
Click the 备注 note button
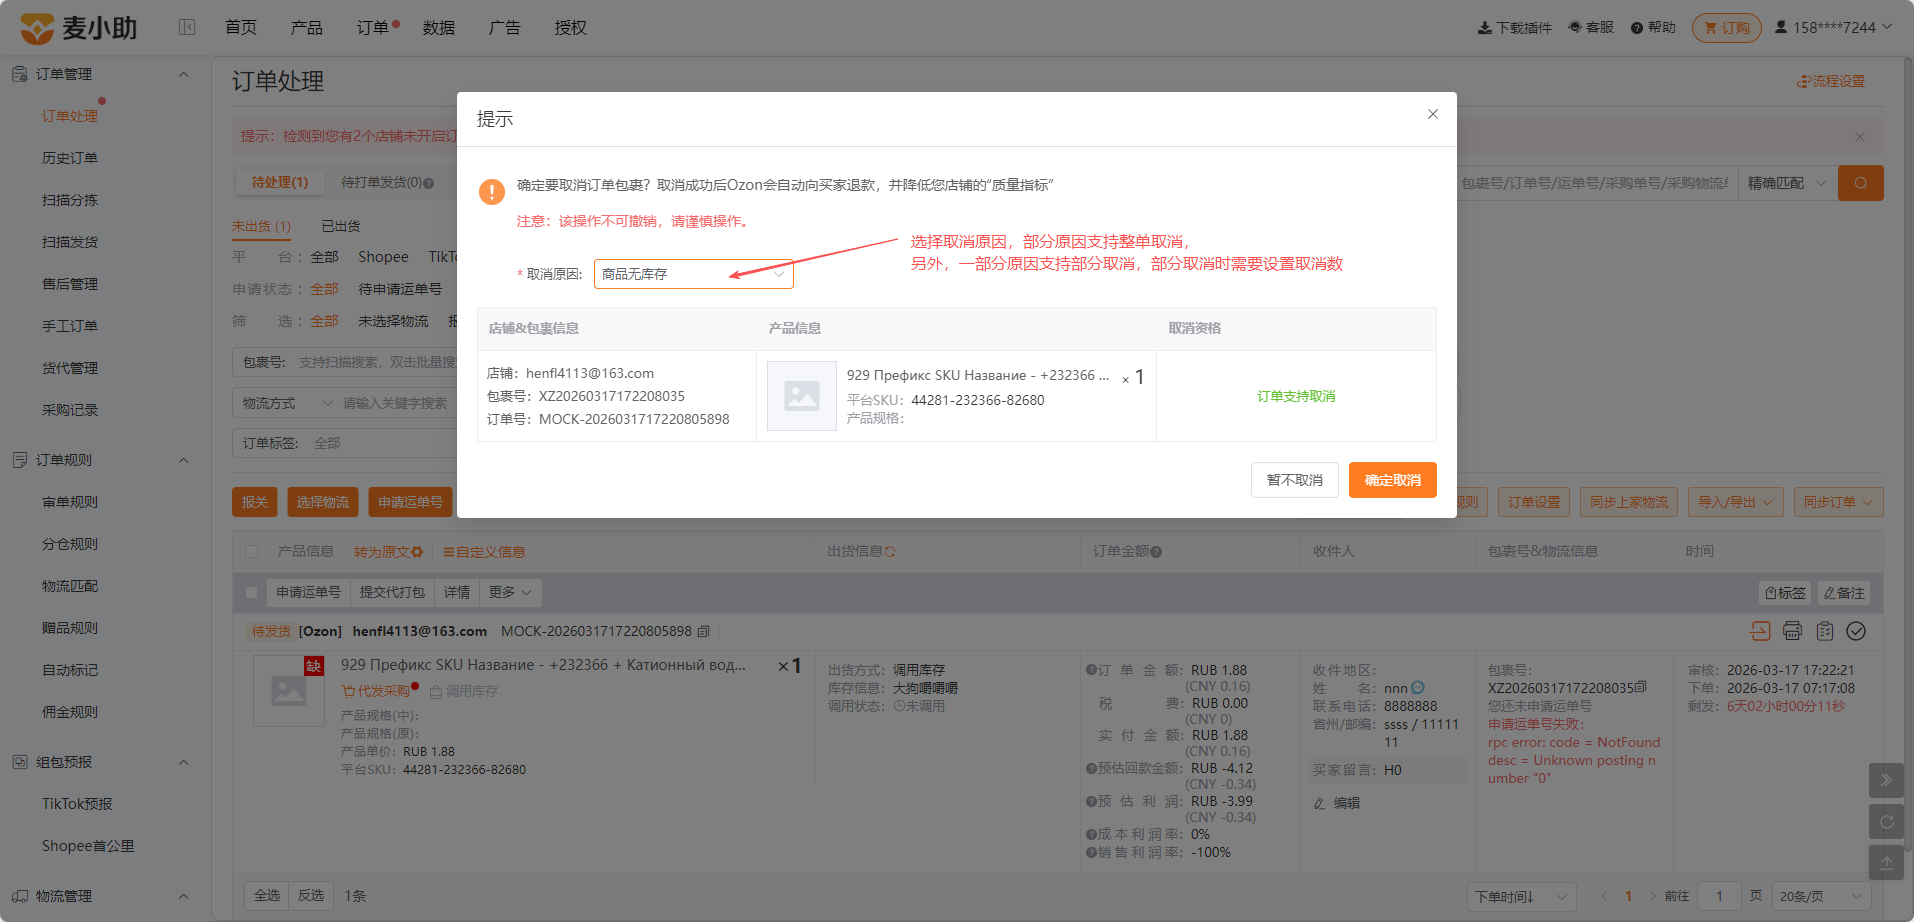coord(1844,593)
